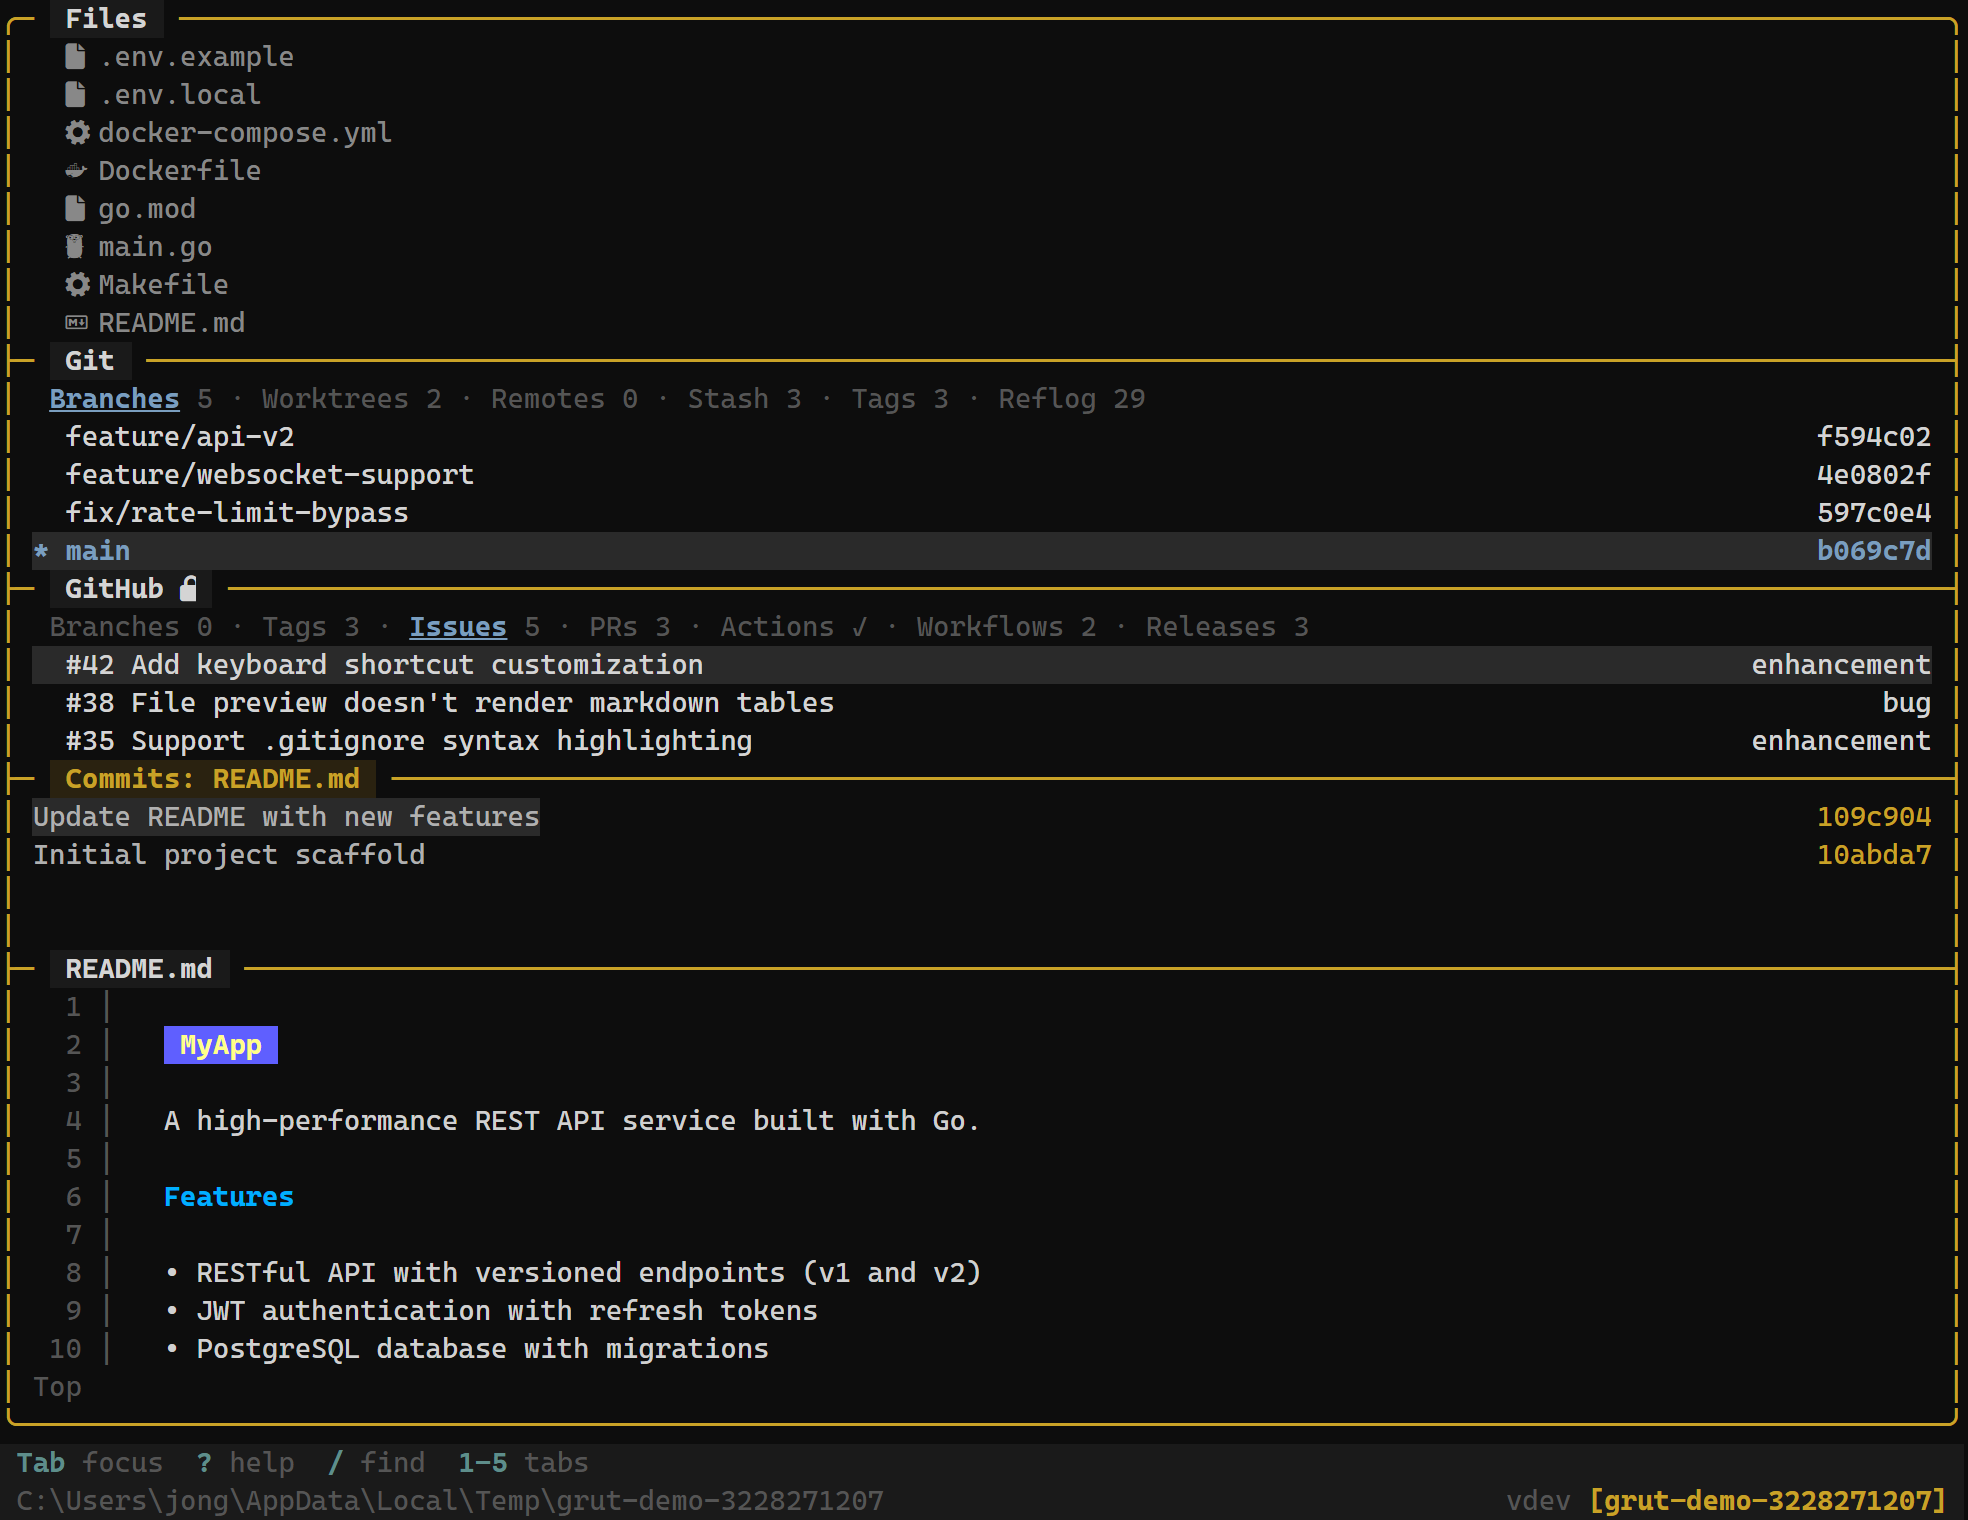The image size is (1968, 1520).
Task: Click the file icon beside .env.local
Action: tap(75, 95)
